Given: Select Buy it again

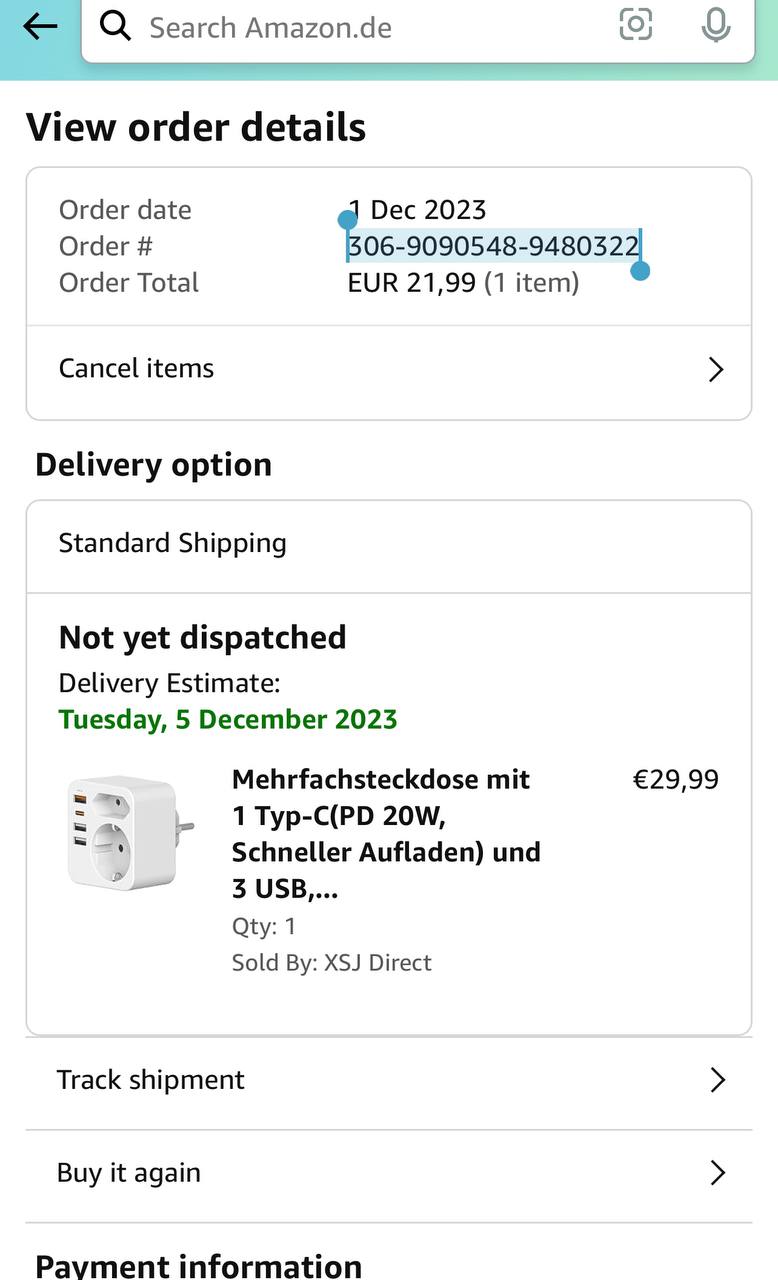Looking at the screenshot, I should click(x=129, y=1173).
